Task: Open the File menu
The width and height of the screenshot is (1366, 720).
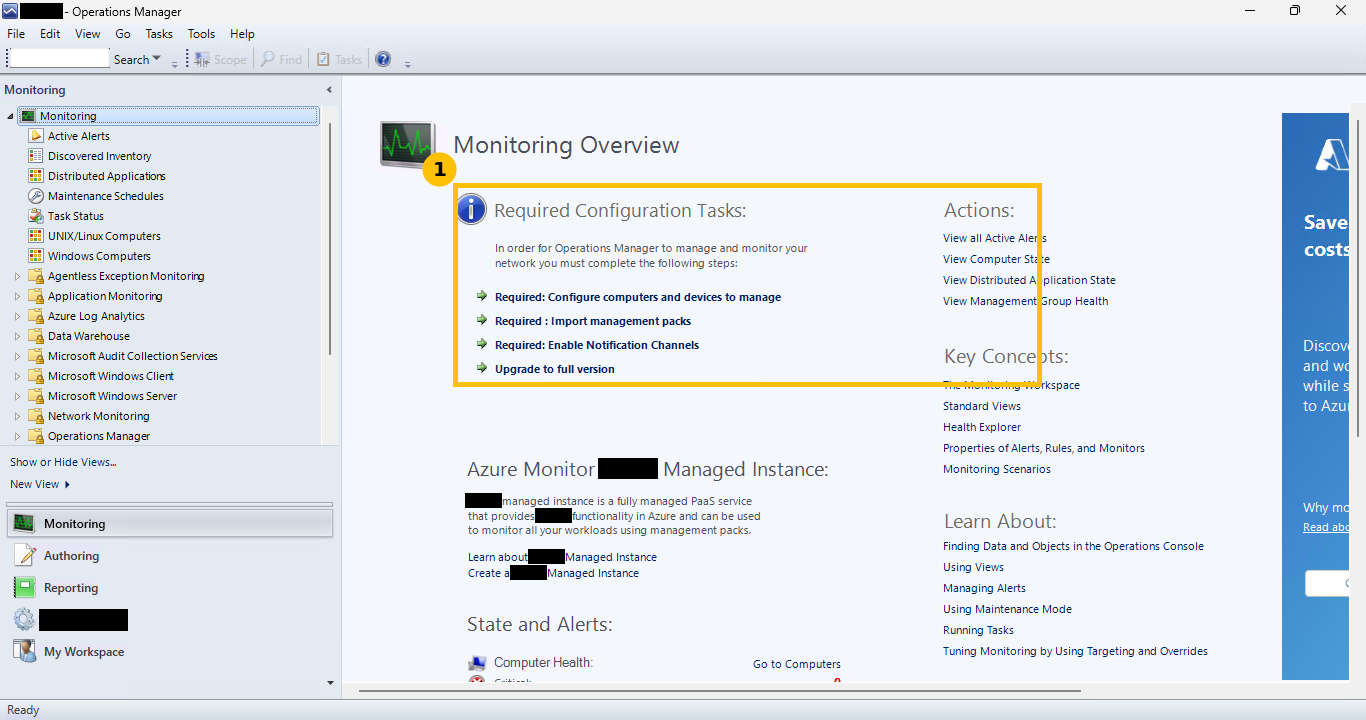Action: click(16, 34)
